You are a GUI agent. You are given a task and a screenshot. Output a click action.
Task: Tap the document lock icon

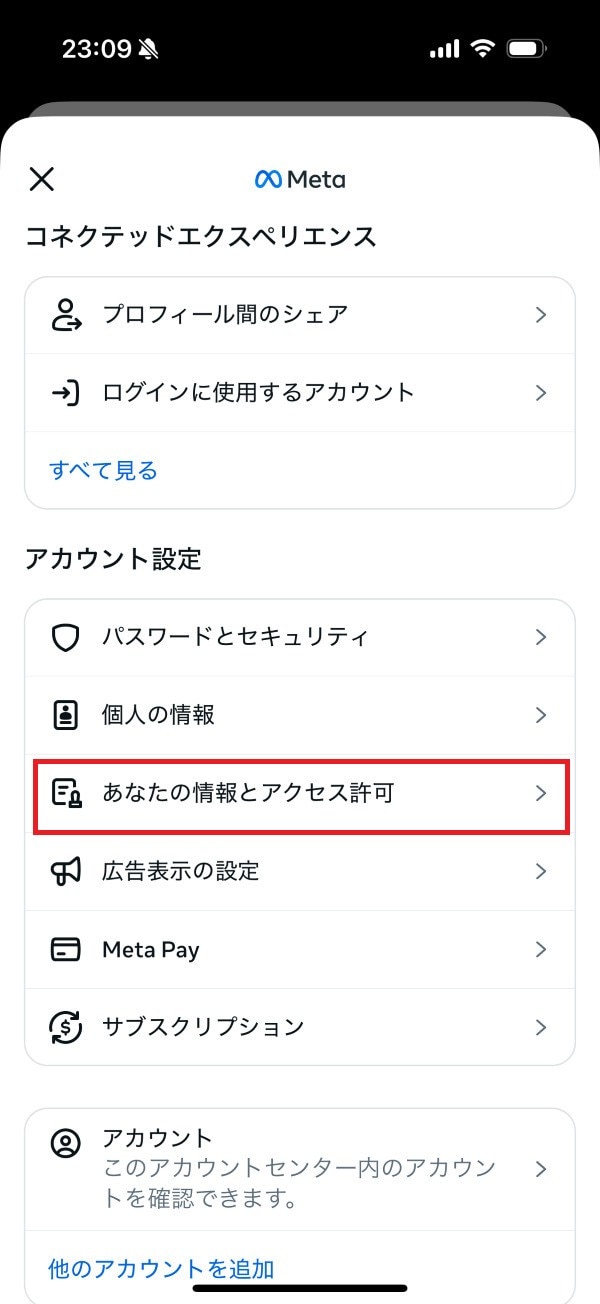65,794
